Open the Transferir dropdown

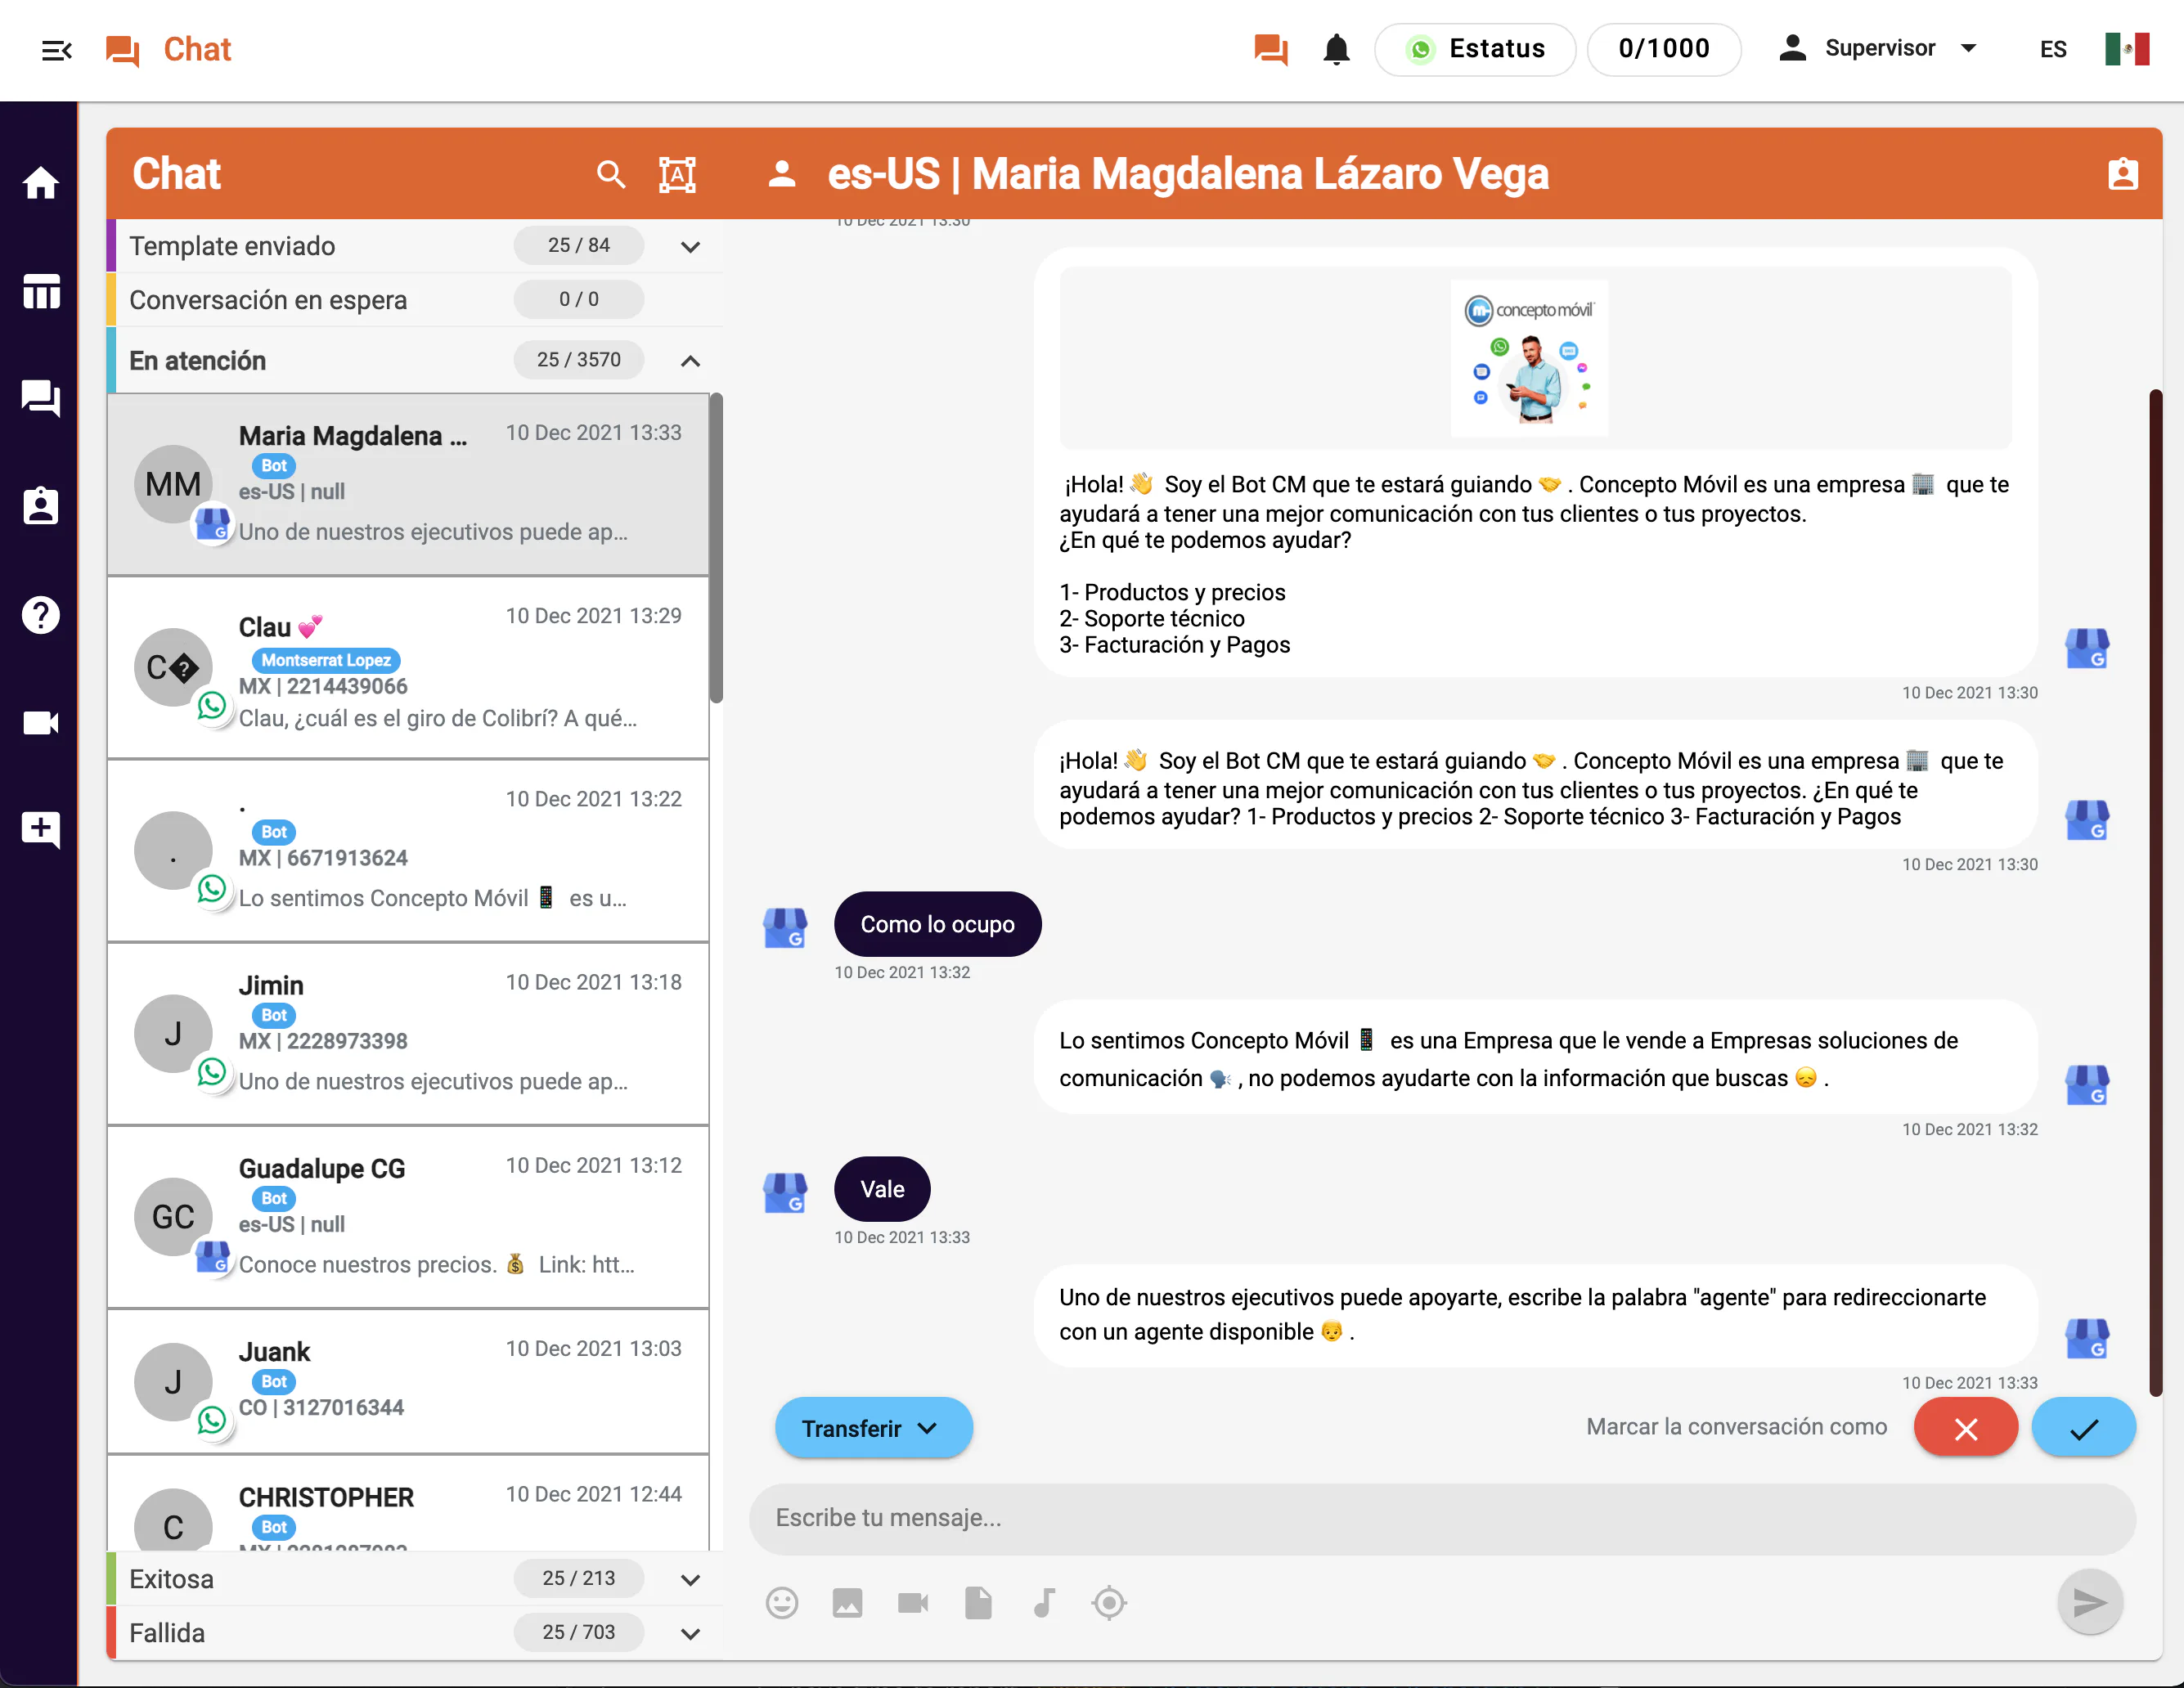872,1428
